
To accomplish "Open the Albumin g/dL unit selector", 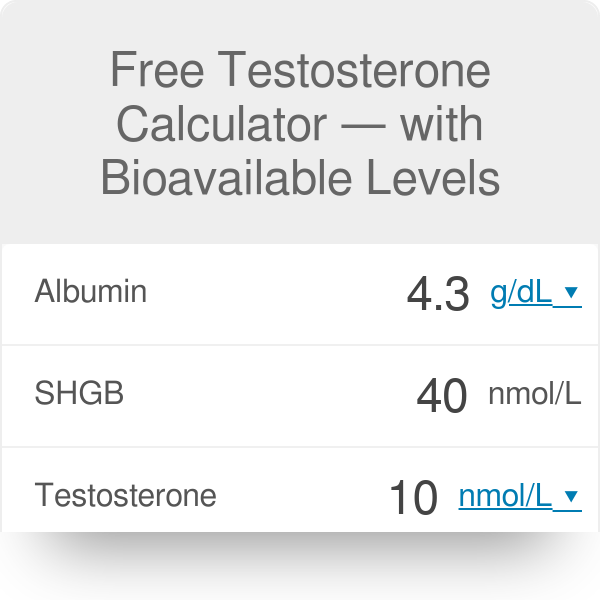I will tap(521, 292).
